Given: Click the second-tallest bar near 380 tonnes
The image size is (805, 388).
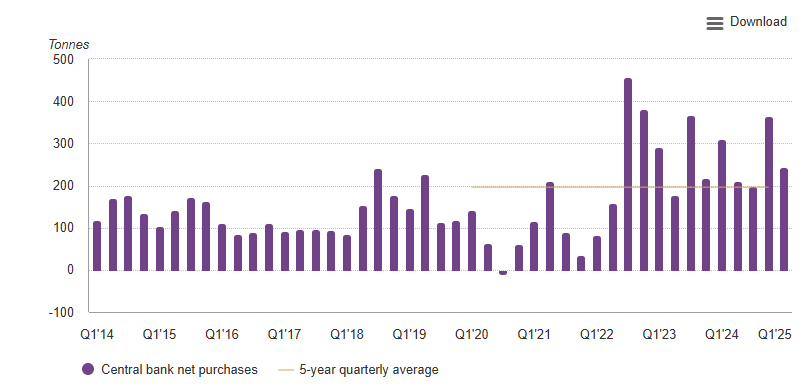Looking at the screenshot, I should (644, 190).
